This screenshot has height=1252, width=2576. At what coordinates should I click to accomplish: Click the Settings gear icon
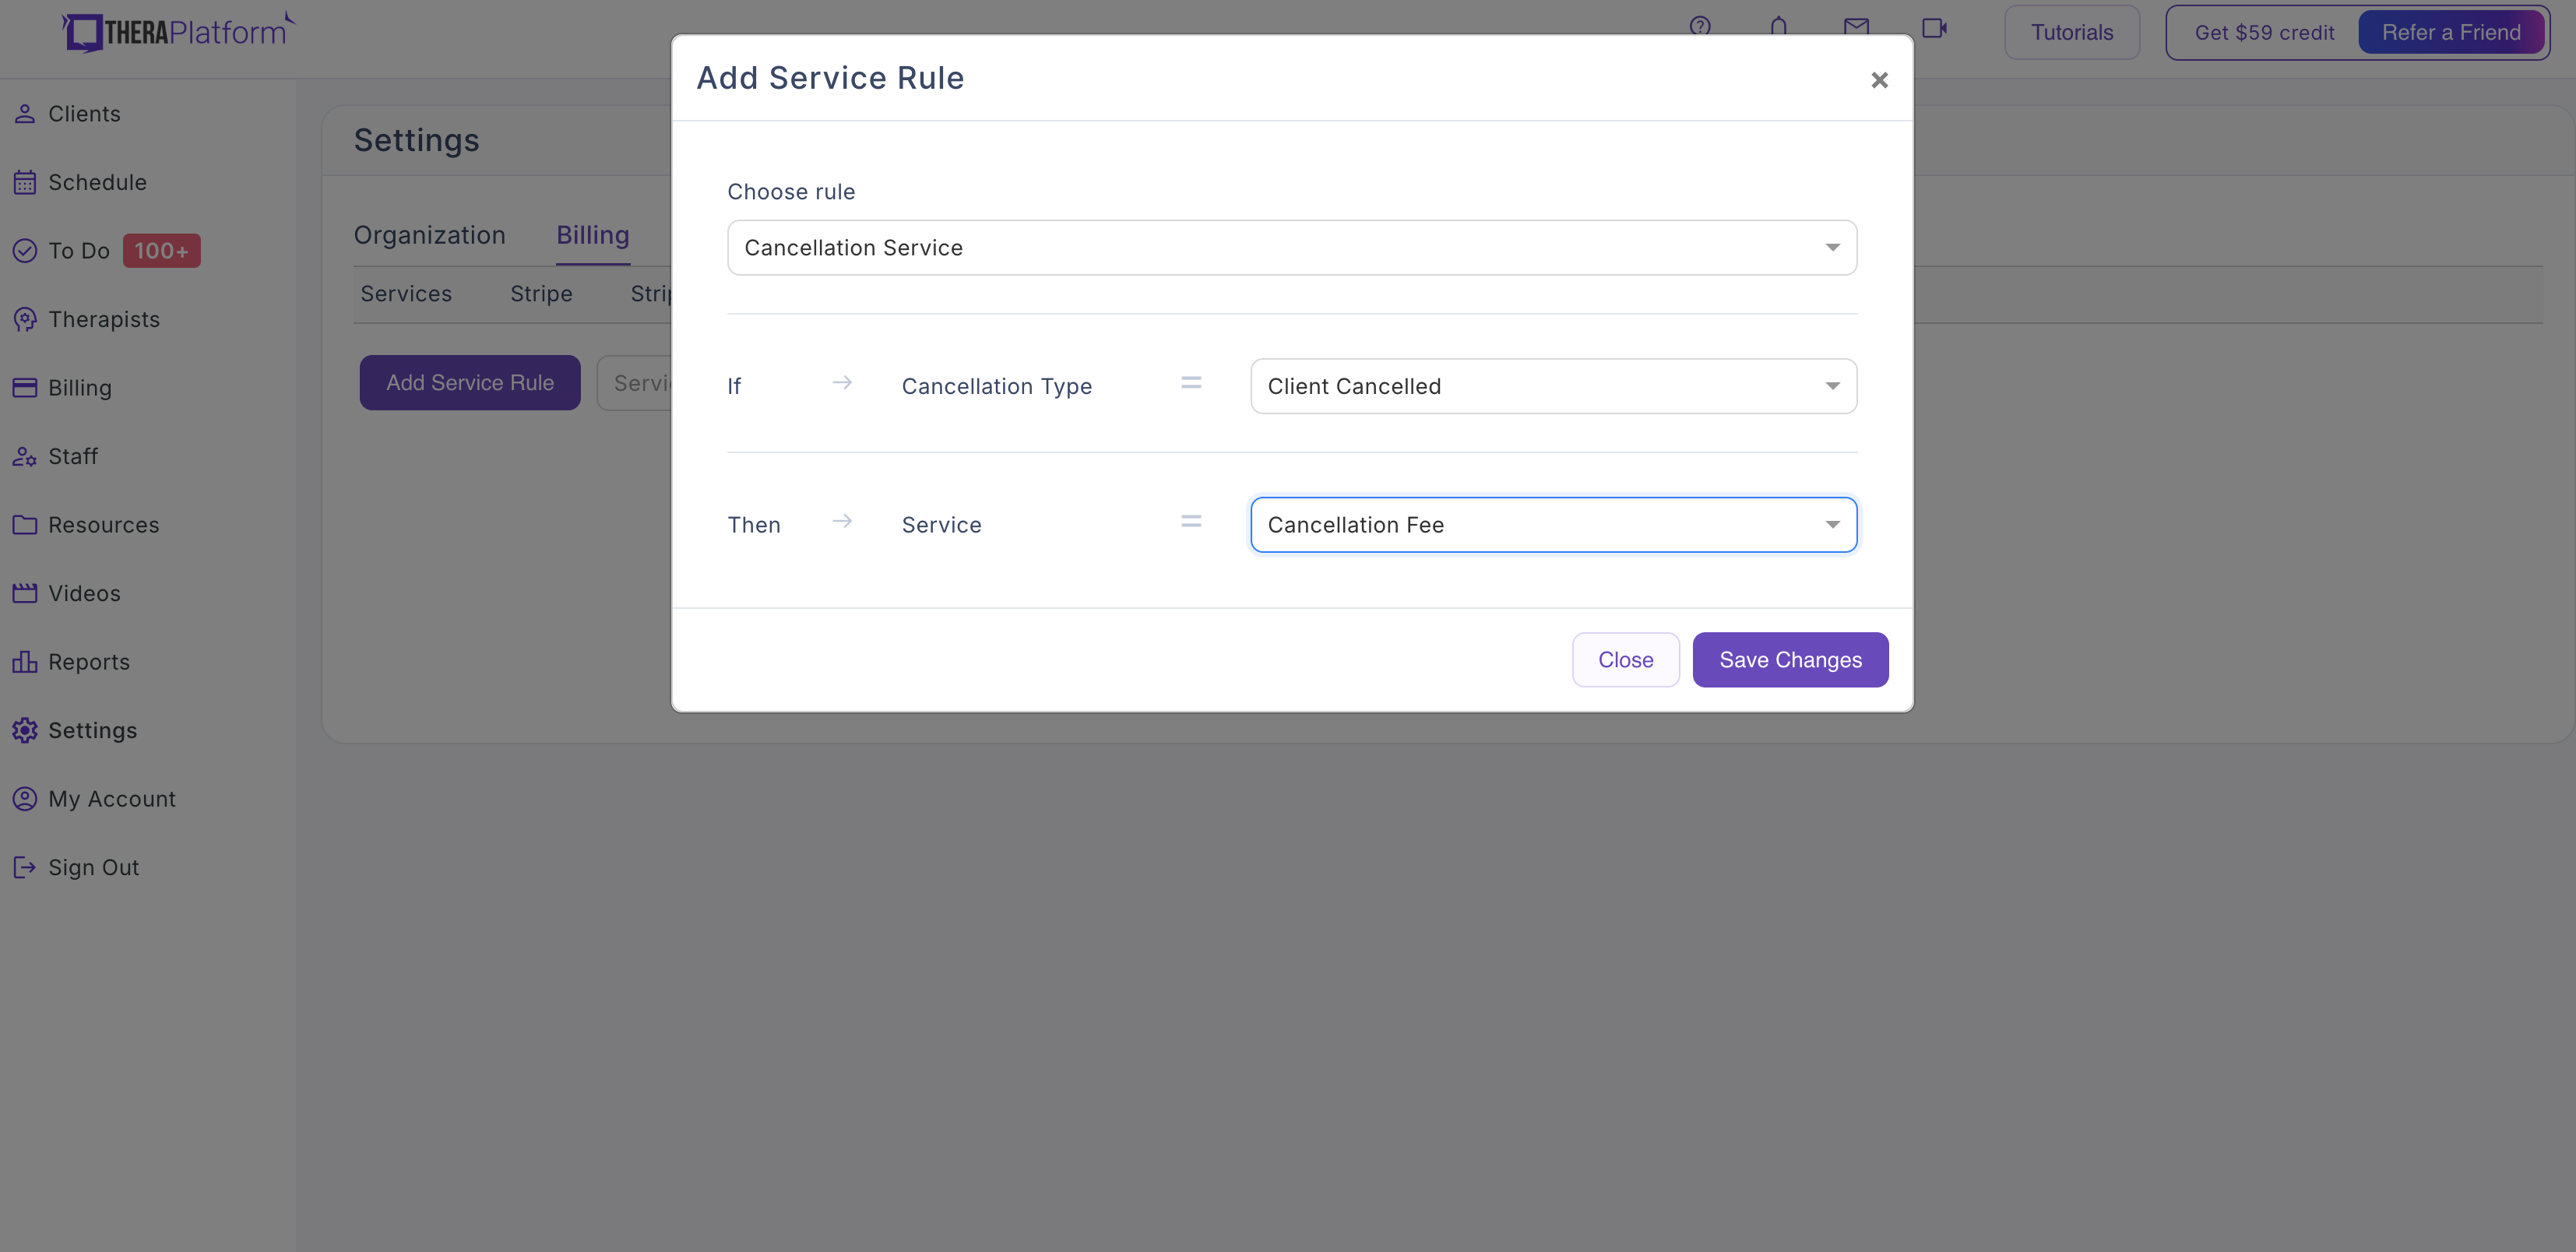[x=25, y=730]
